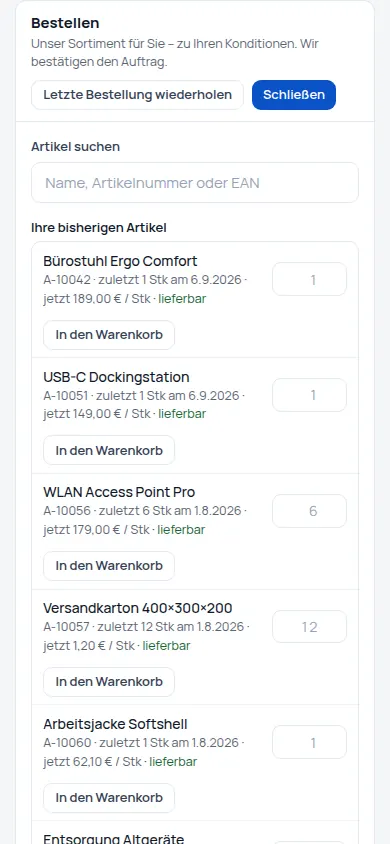Open the Bürostuhl Ergo Comfort item title
390x844 pixels.
[x=120, y=261]
